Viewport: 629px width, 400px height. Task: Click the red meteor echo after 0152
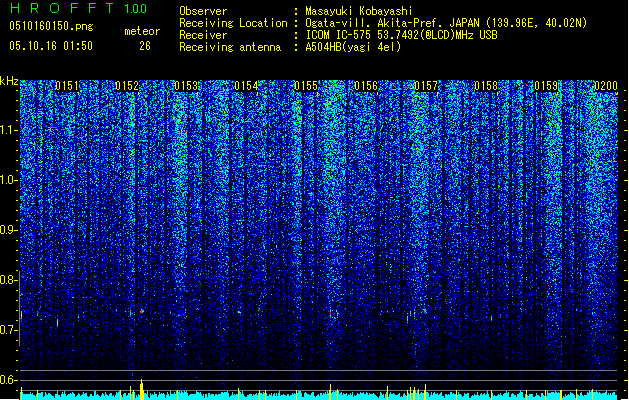pos(142,311)
